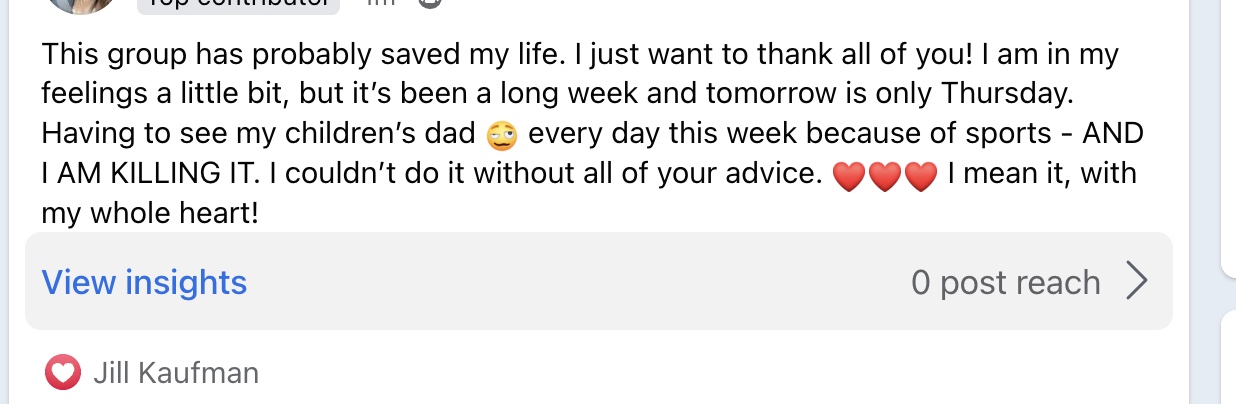Open the post's 1m timestamp link
Image resolution: width=1236 pixels, height=404 pixels.
click(382, 4)
